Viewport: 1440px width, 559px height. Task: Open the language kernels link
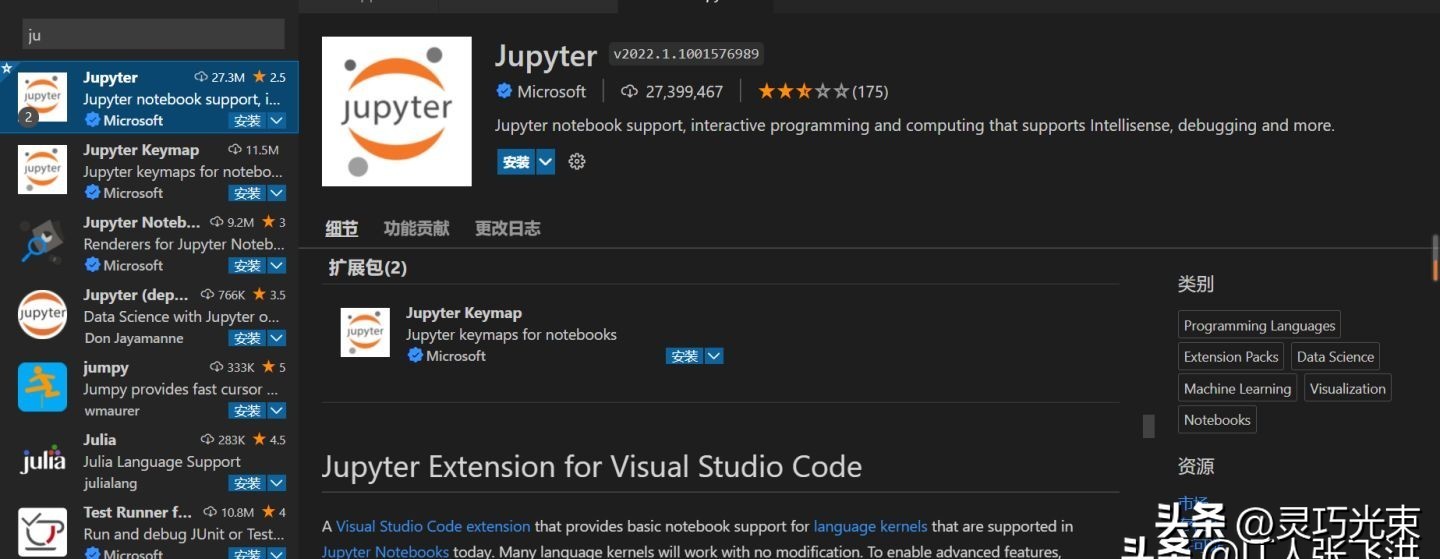[870, 526]
